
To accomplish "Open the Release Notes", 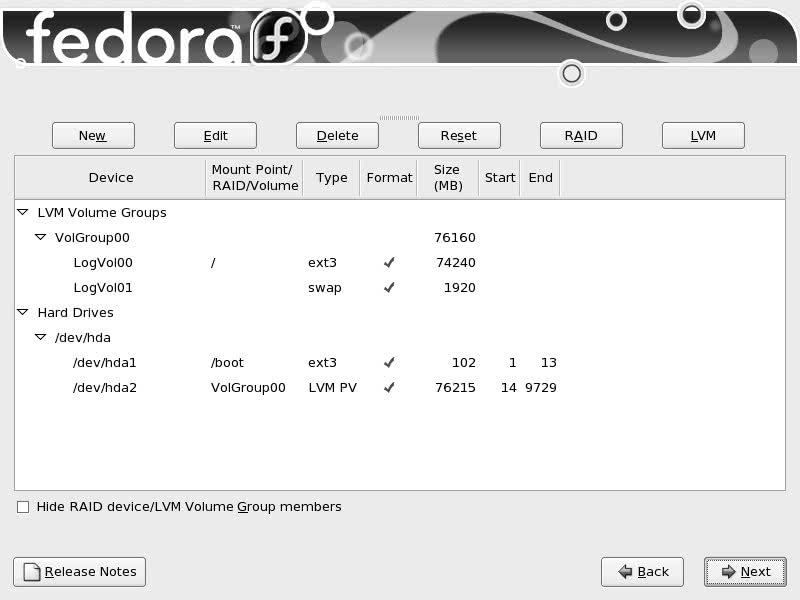I will coord(80,572).
